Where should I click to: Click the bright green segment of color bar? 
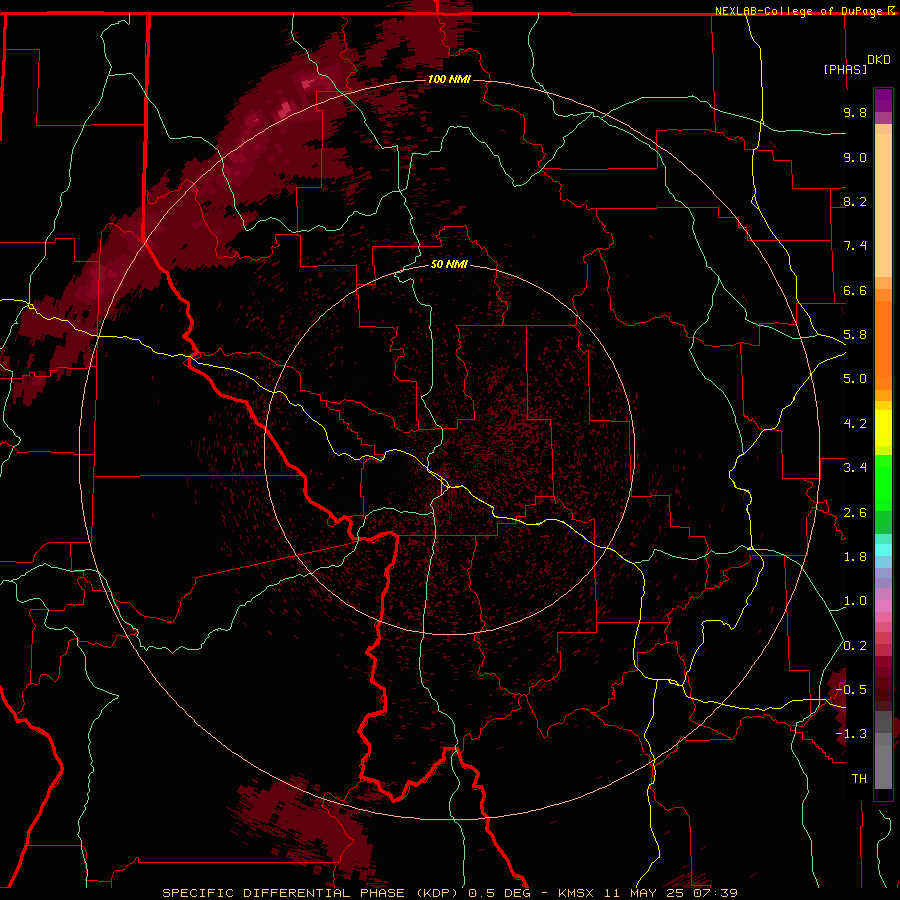click(883, 484)
